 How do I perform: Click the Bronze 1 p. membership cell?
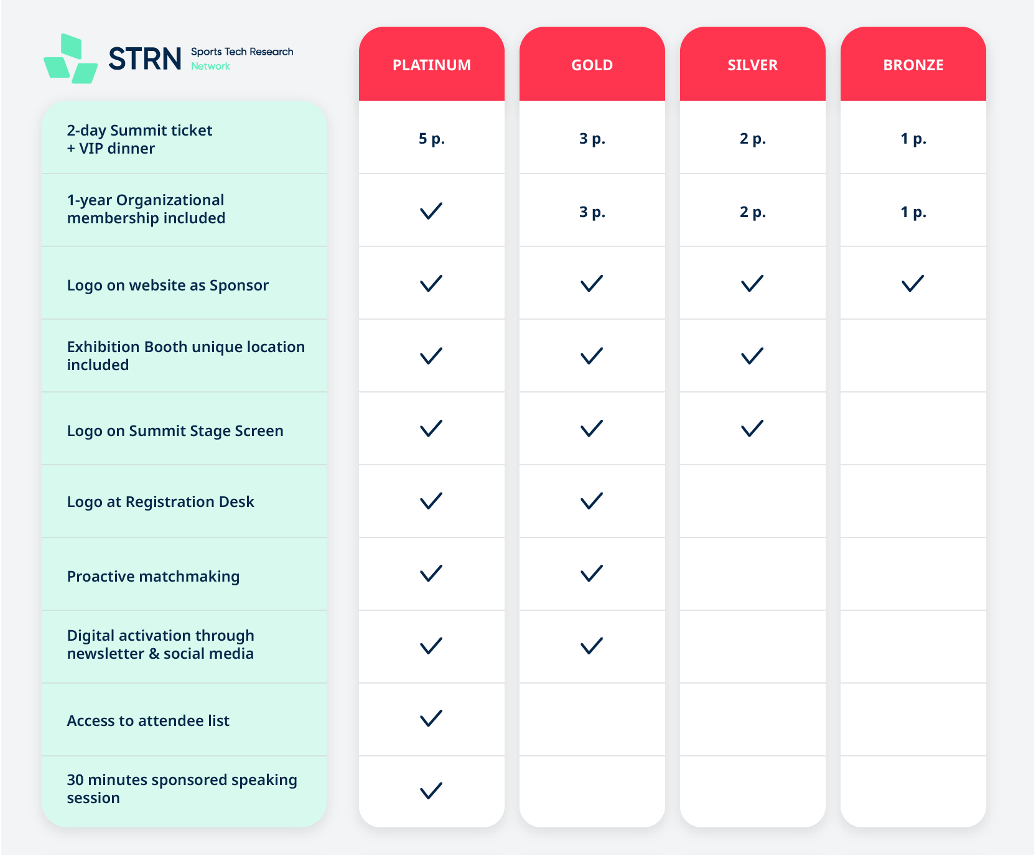[913, 212]
